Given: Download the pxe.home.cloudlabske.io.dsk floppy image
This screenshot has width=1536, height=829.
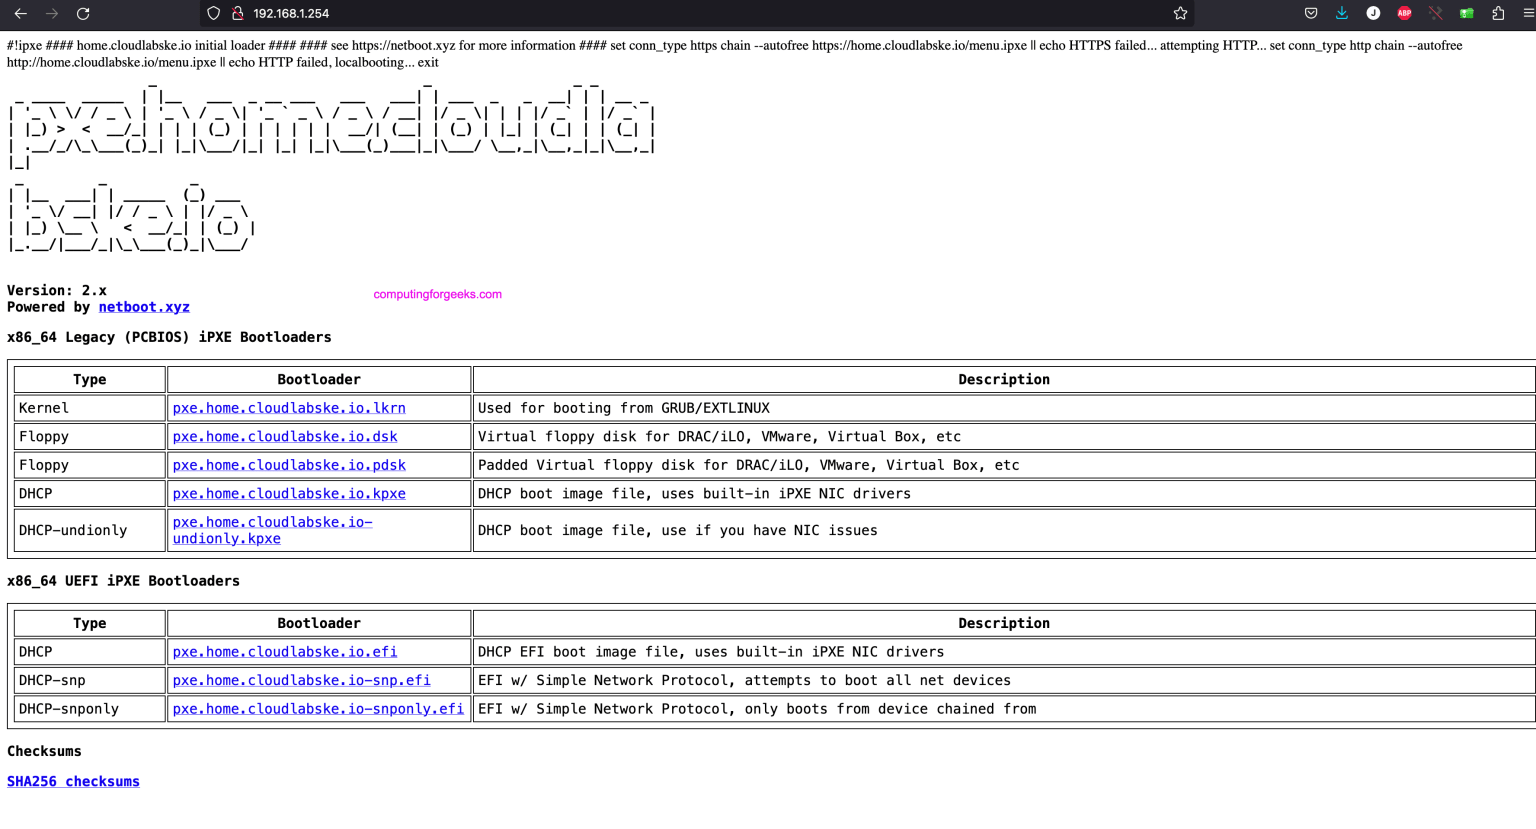Looking at the screenshot, I should coord(285,437).
